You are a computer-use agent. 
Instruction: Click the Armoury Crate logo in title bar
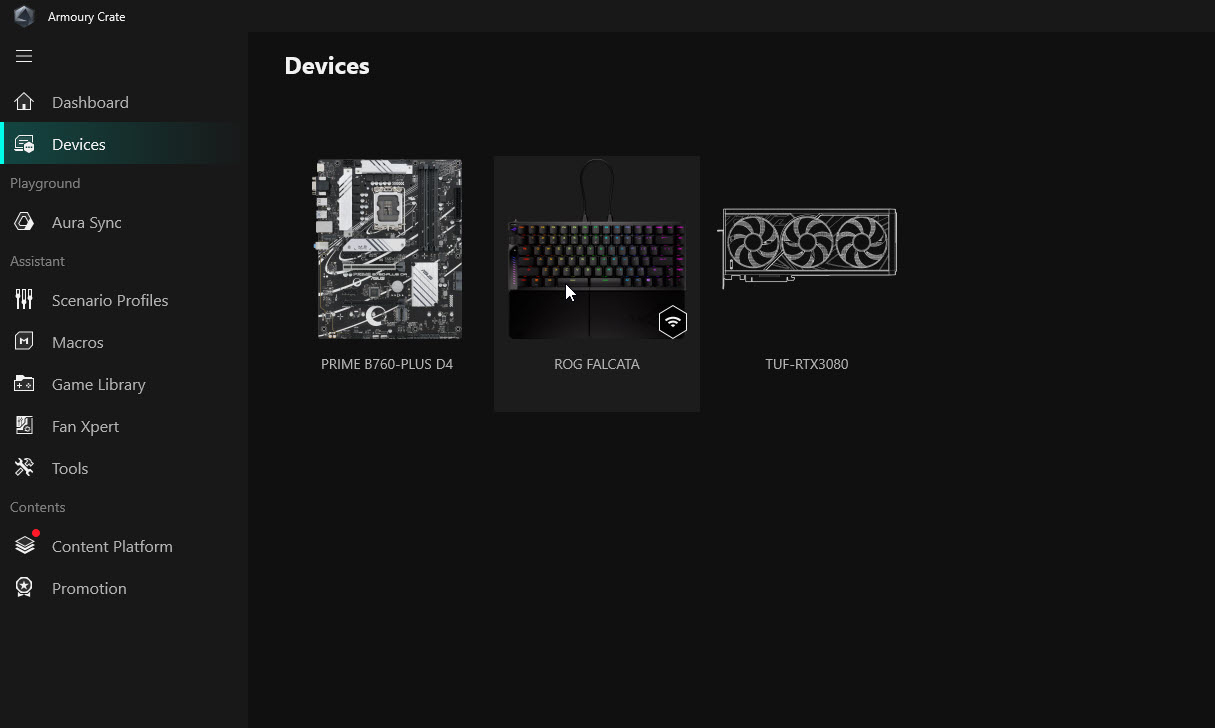point(24,16)
